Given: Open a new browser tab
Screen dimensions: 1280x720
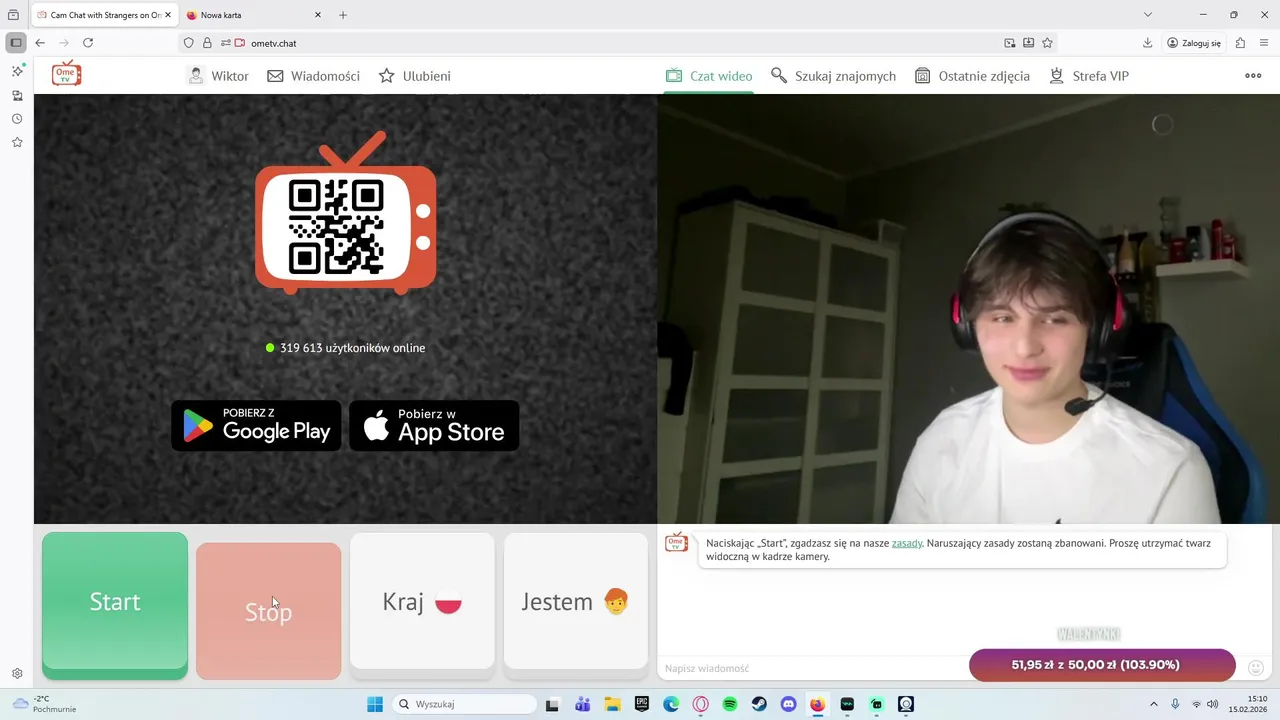Looking at the screenshot, I should tap(343, 15).
